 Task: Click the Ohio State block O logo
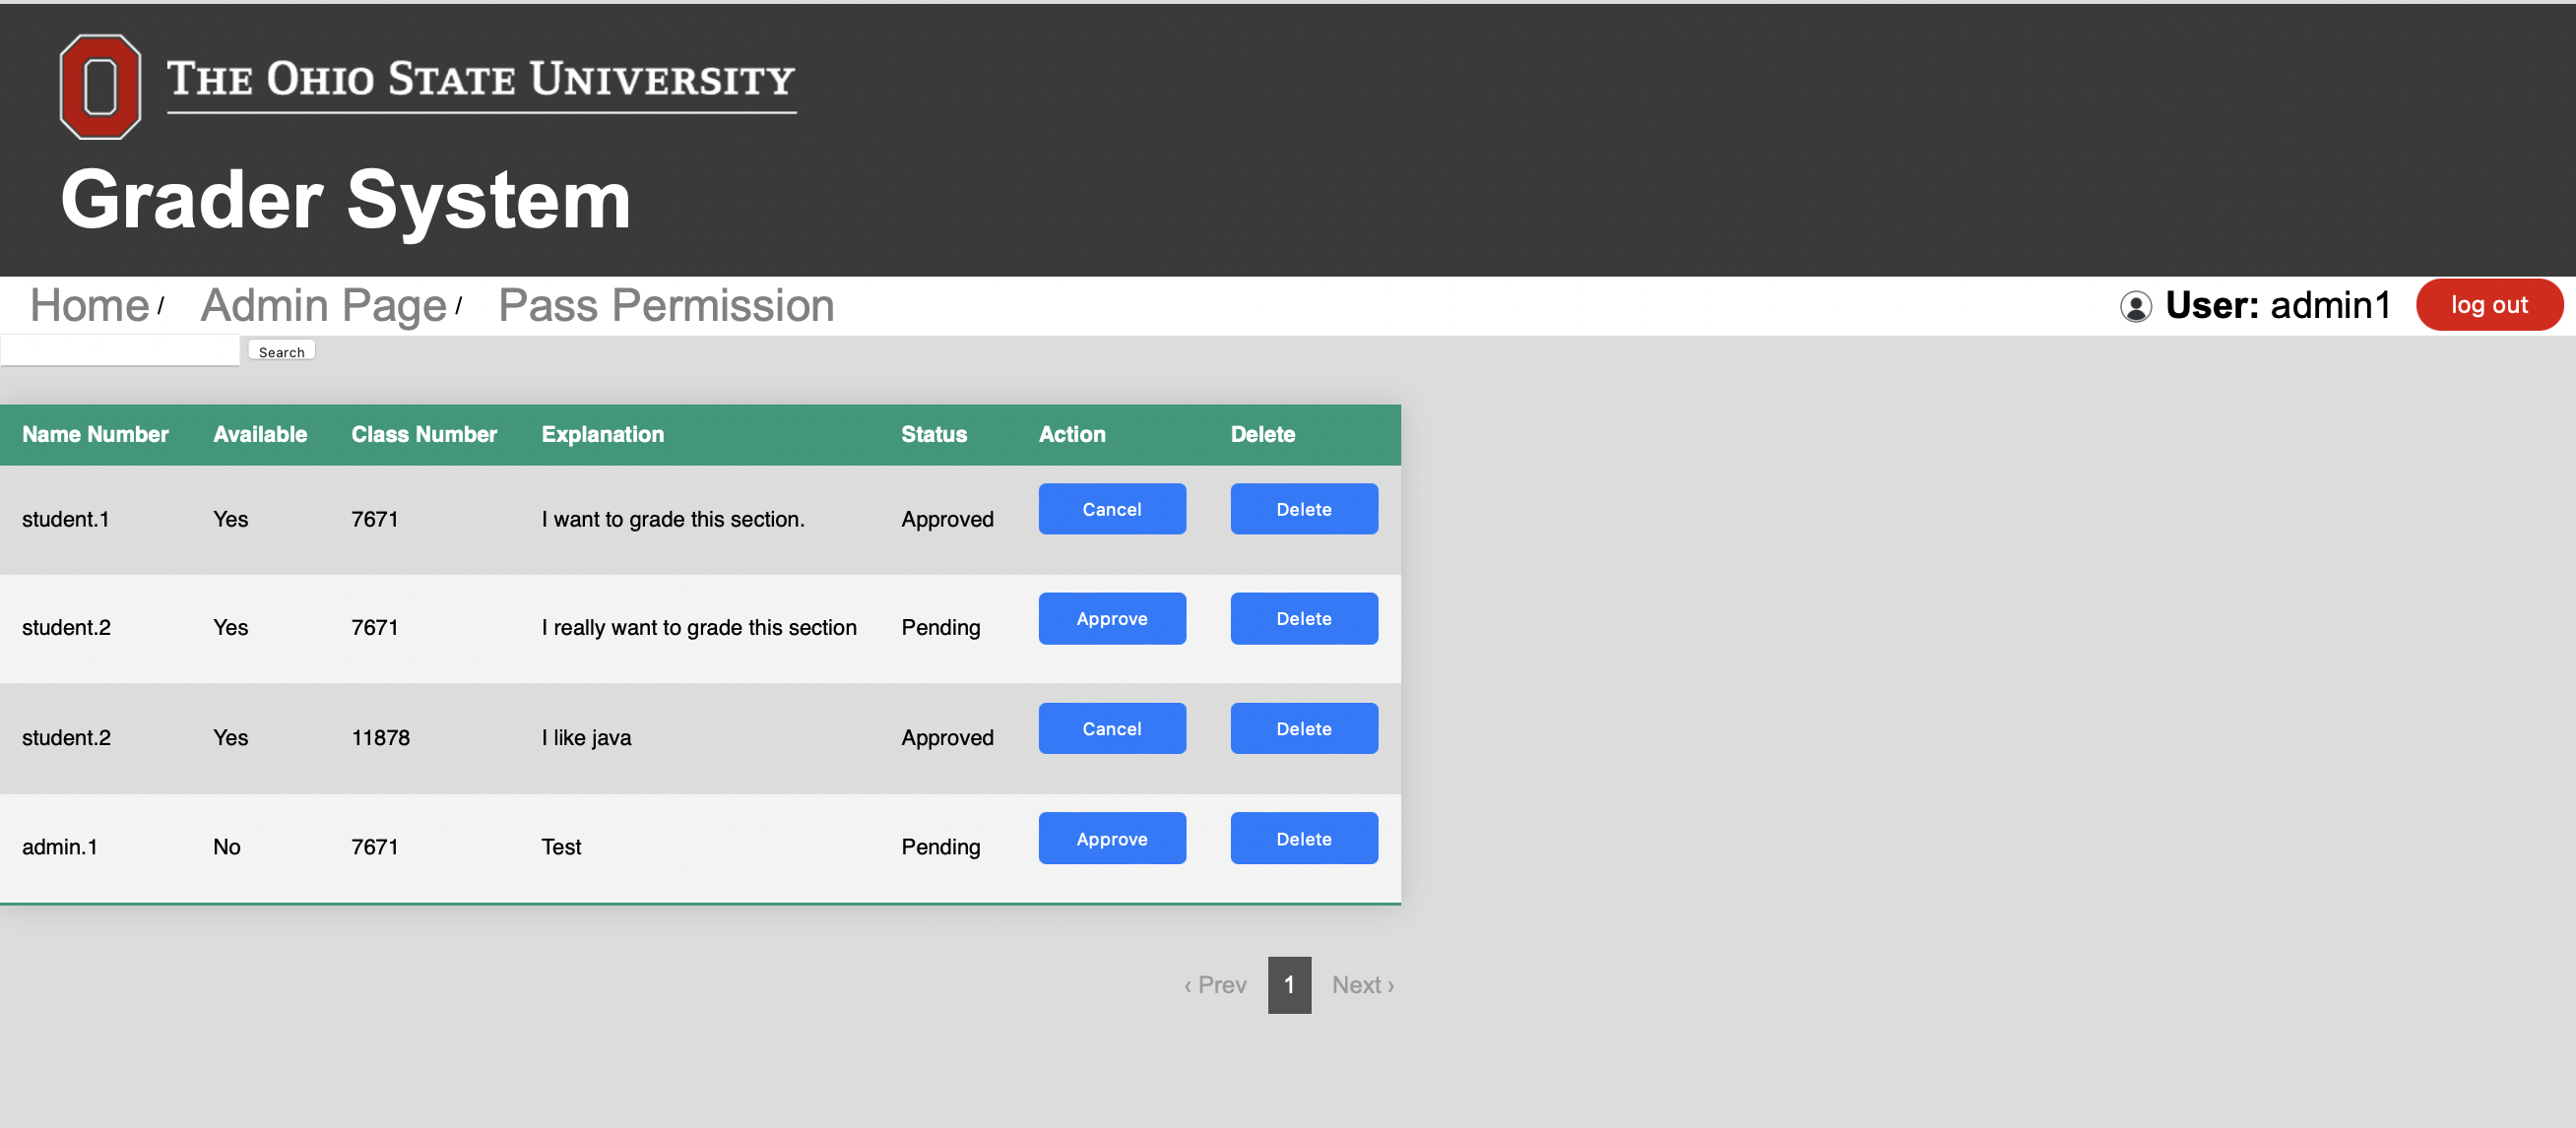pyautogui.click(x=100, y=86)
